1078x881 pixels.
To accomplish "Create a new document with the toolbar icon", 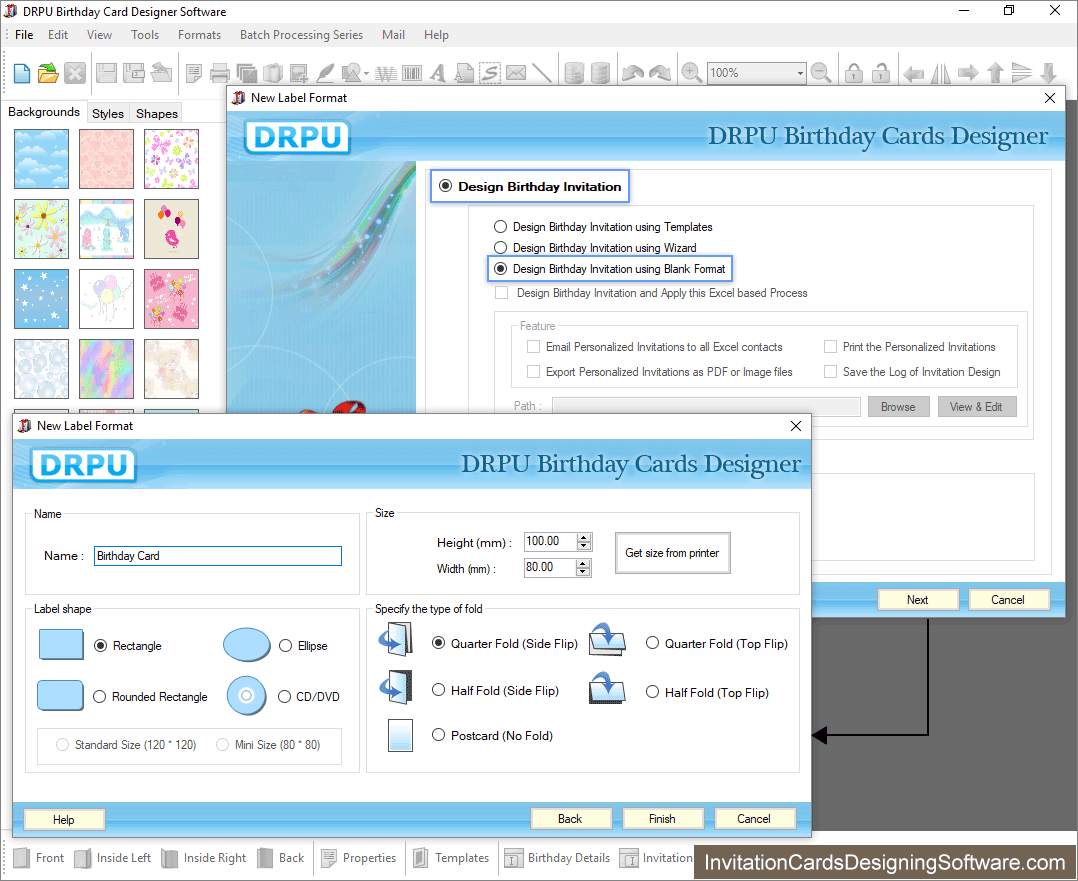I will click(x=22, y=72).
